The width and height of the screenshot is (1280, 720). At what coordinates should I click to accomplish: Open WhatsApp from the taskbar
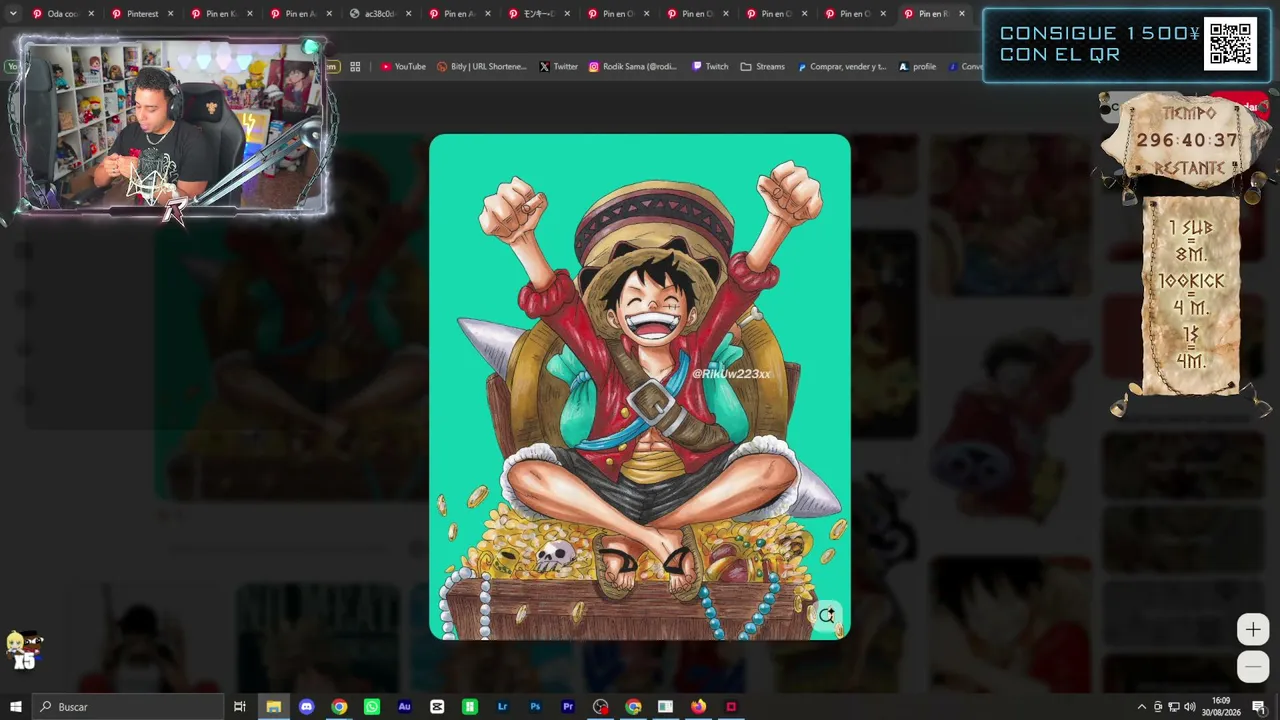[372, 707]
